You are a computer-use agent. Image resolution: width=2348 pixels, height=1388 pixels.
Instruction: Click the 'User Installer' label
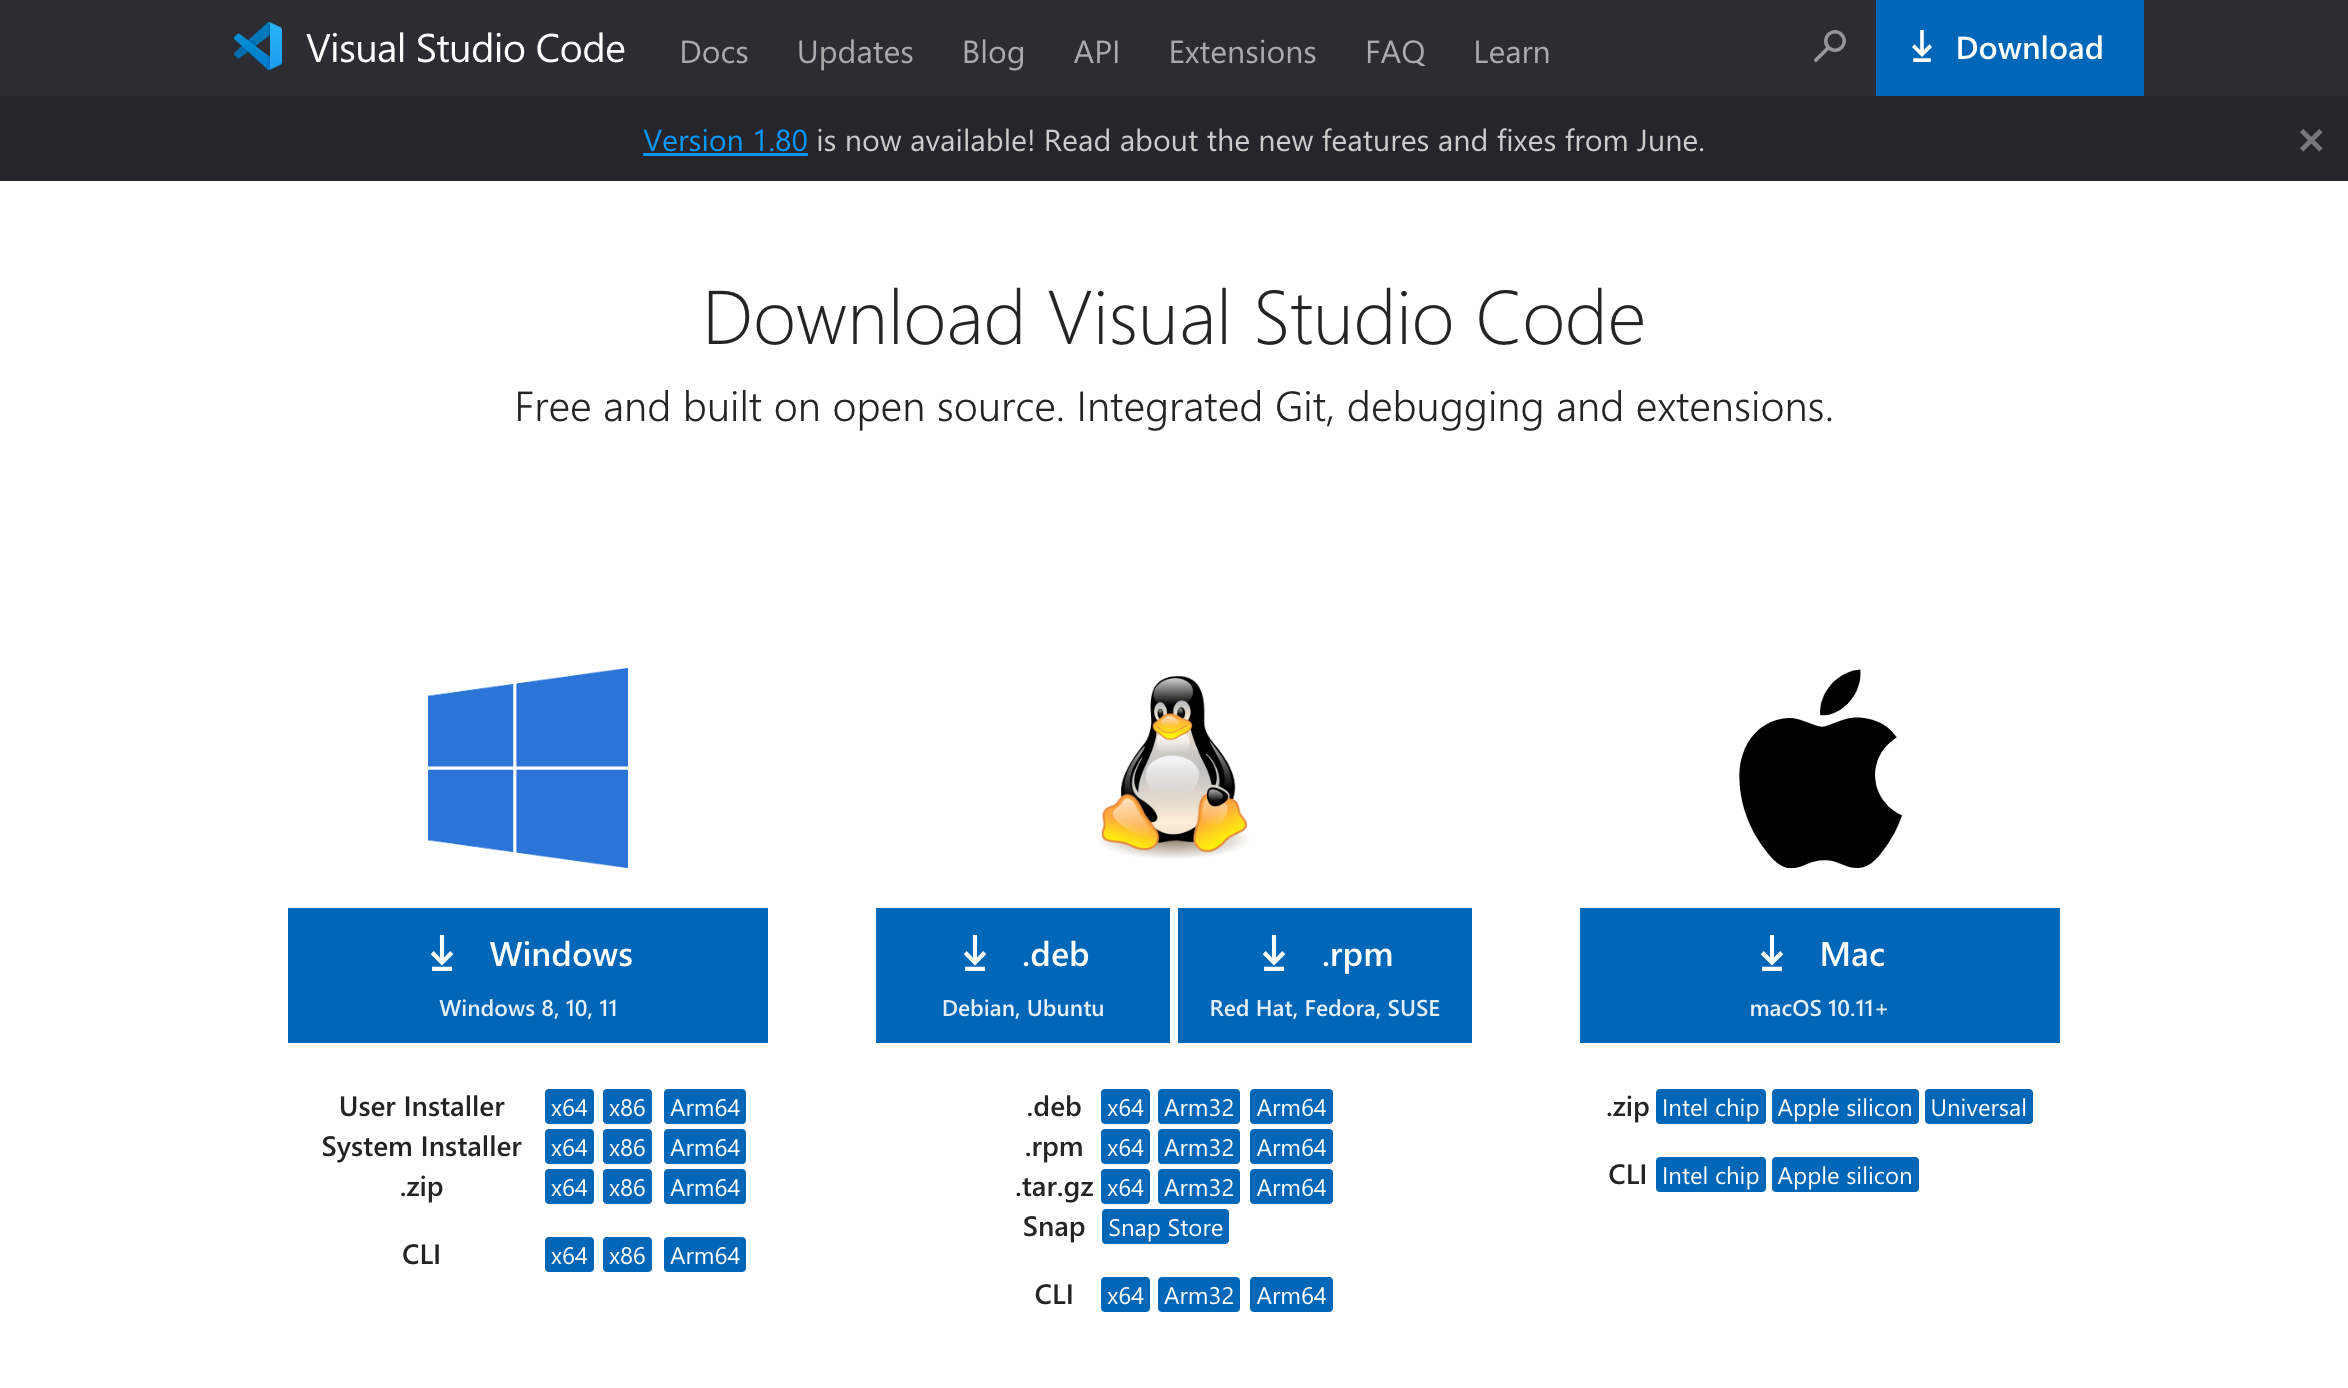tap(421, 1106)
